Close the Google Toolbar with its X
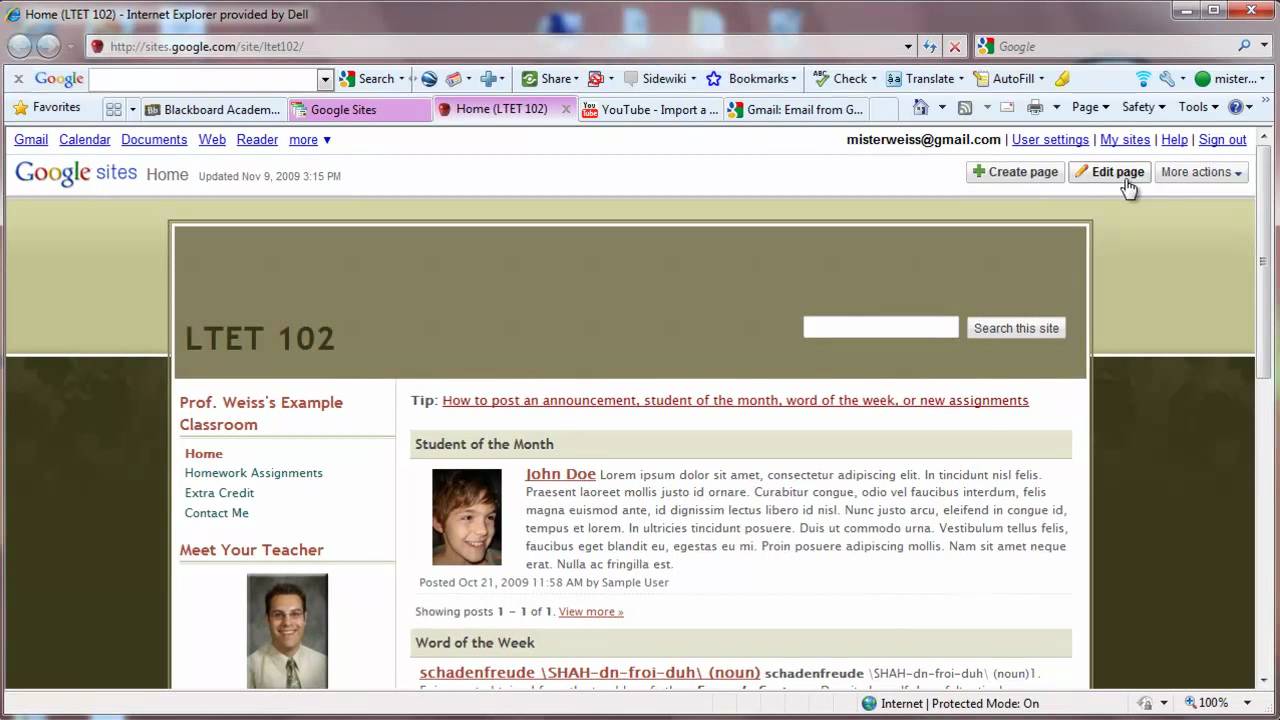Image resolution: width=1280 pixels, height=720 pixels. (x=18, y=79)
